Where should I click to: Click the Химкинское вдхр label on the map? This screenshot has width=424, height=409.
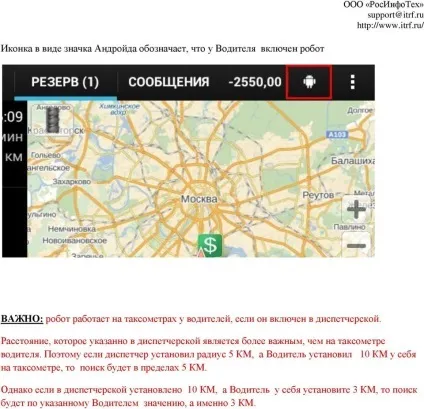[119, 109]
